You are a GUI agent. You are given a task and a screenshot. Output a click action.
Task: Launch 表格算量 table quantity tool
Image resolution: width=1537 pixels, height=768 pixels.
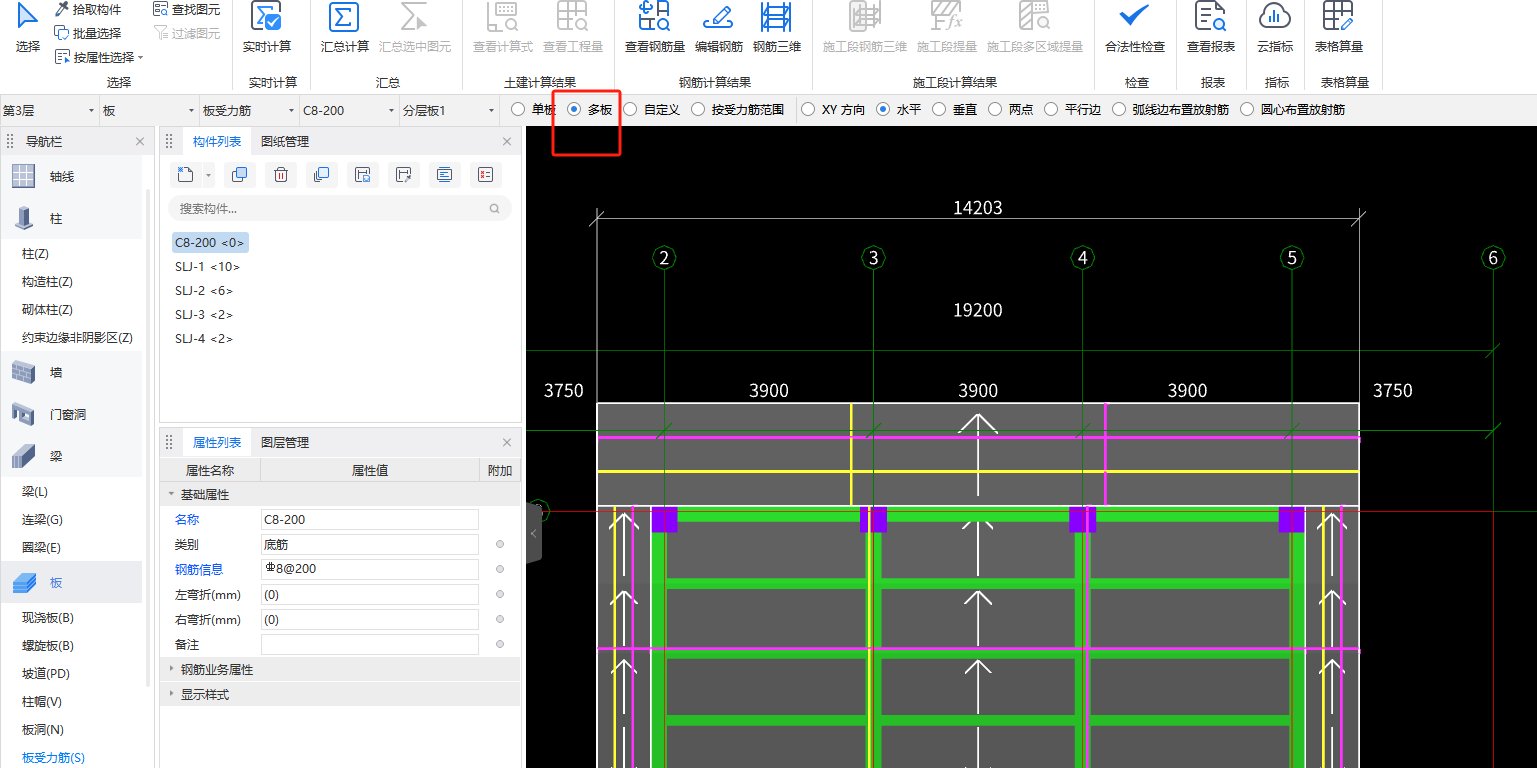coord(1339,28)
